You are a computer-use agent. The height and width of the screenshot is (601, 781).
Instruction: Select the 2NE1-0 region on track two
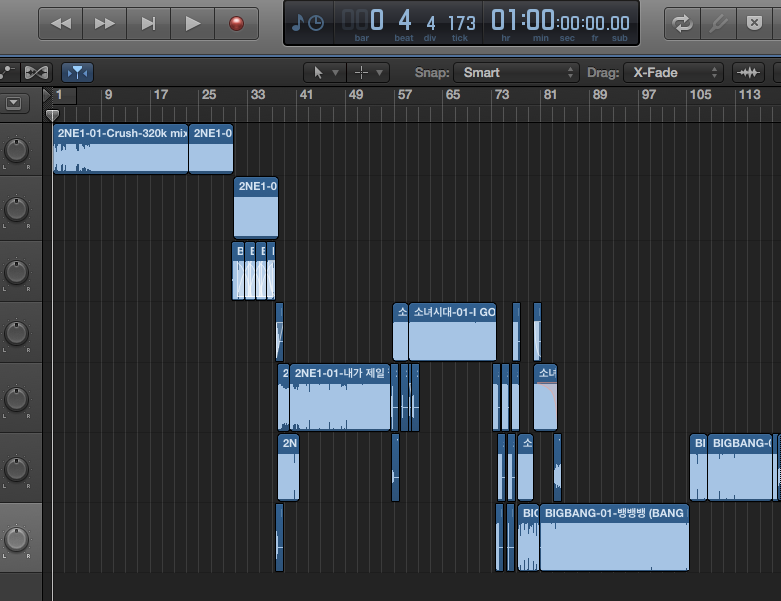[256, 208]
